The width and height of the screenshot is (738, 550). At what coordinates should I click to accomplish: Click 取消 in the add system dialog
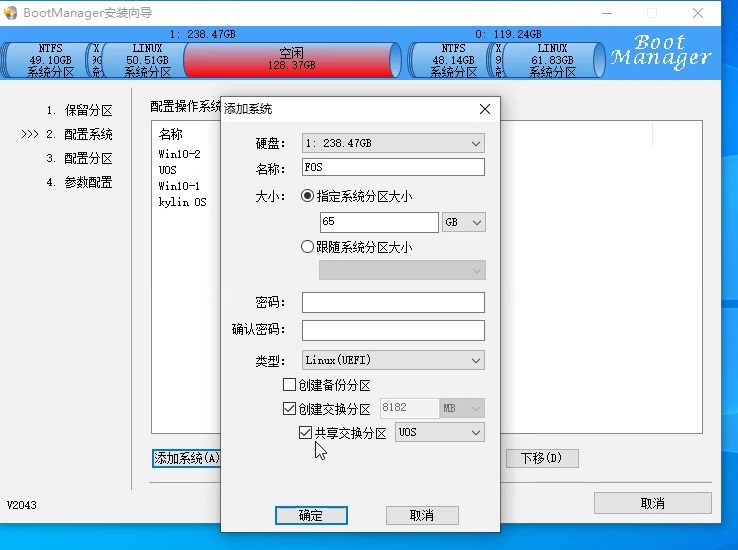tap(422, 515)
